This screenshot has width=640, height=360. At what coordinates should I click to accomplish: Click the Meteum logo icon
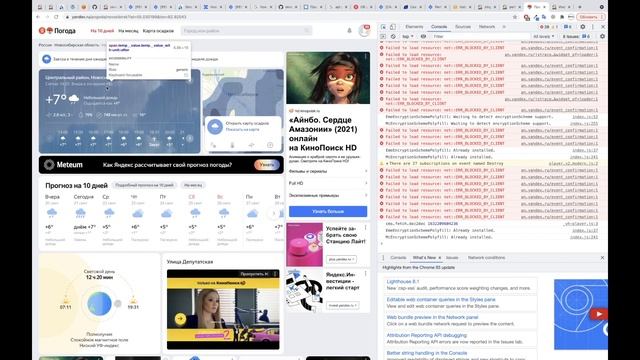(49, 165)
